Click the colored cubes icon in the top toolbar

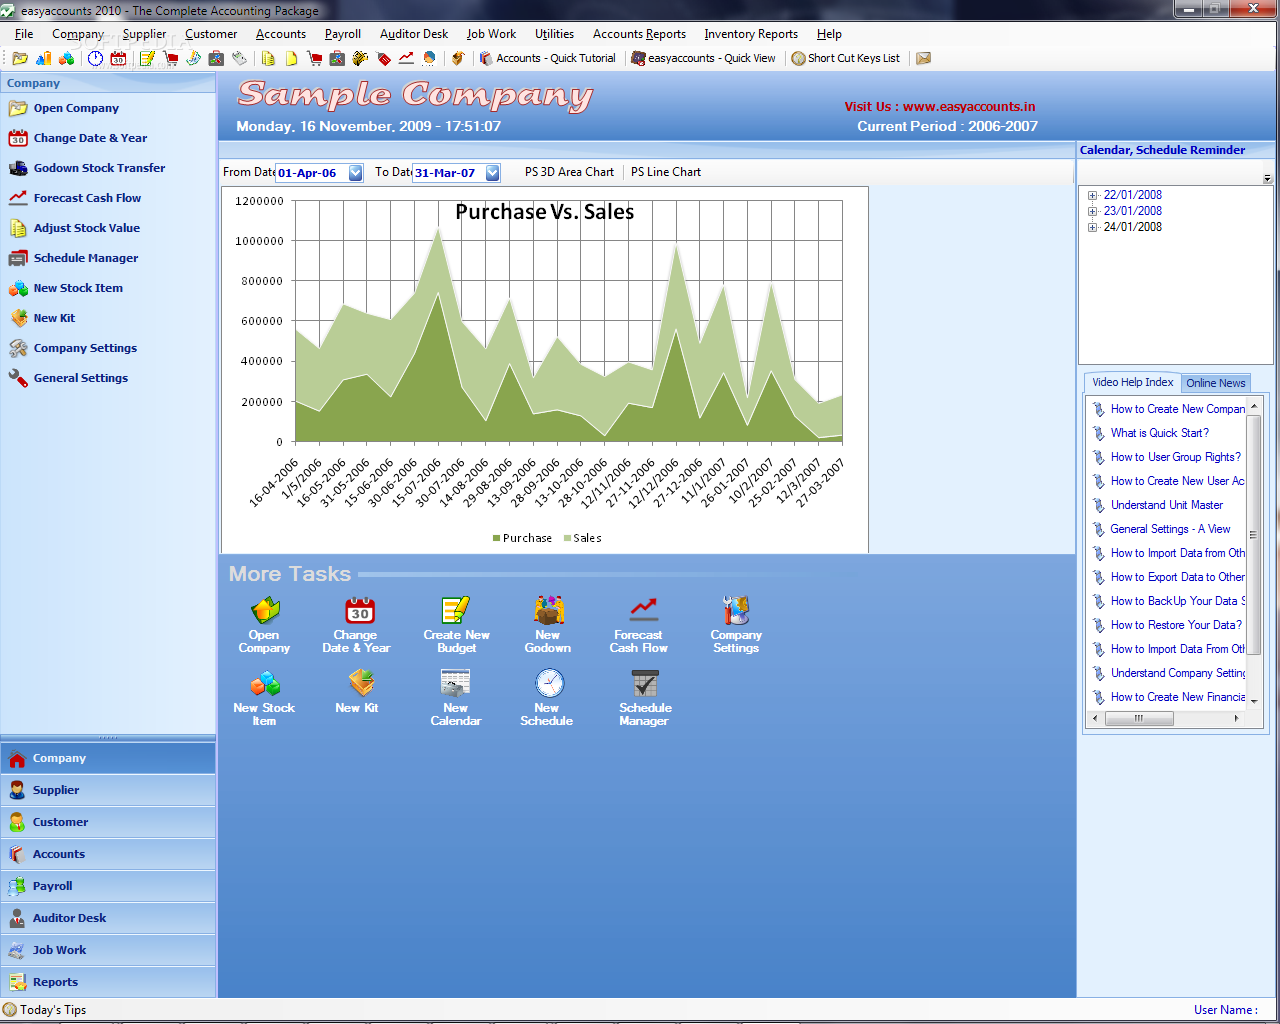point(66,58)
